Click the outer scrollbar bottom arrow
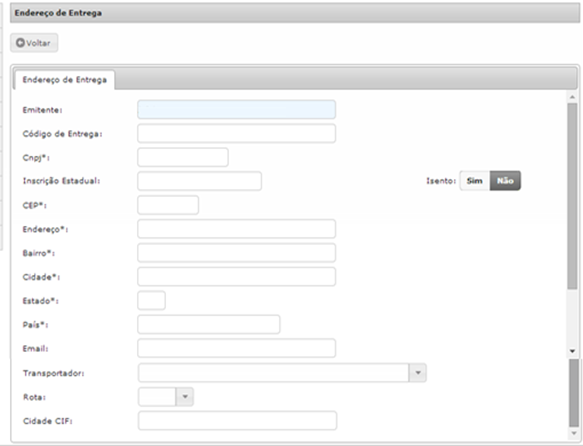583x446 pixels. [x=574, y=433]
